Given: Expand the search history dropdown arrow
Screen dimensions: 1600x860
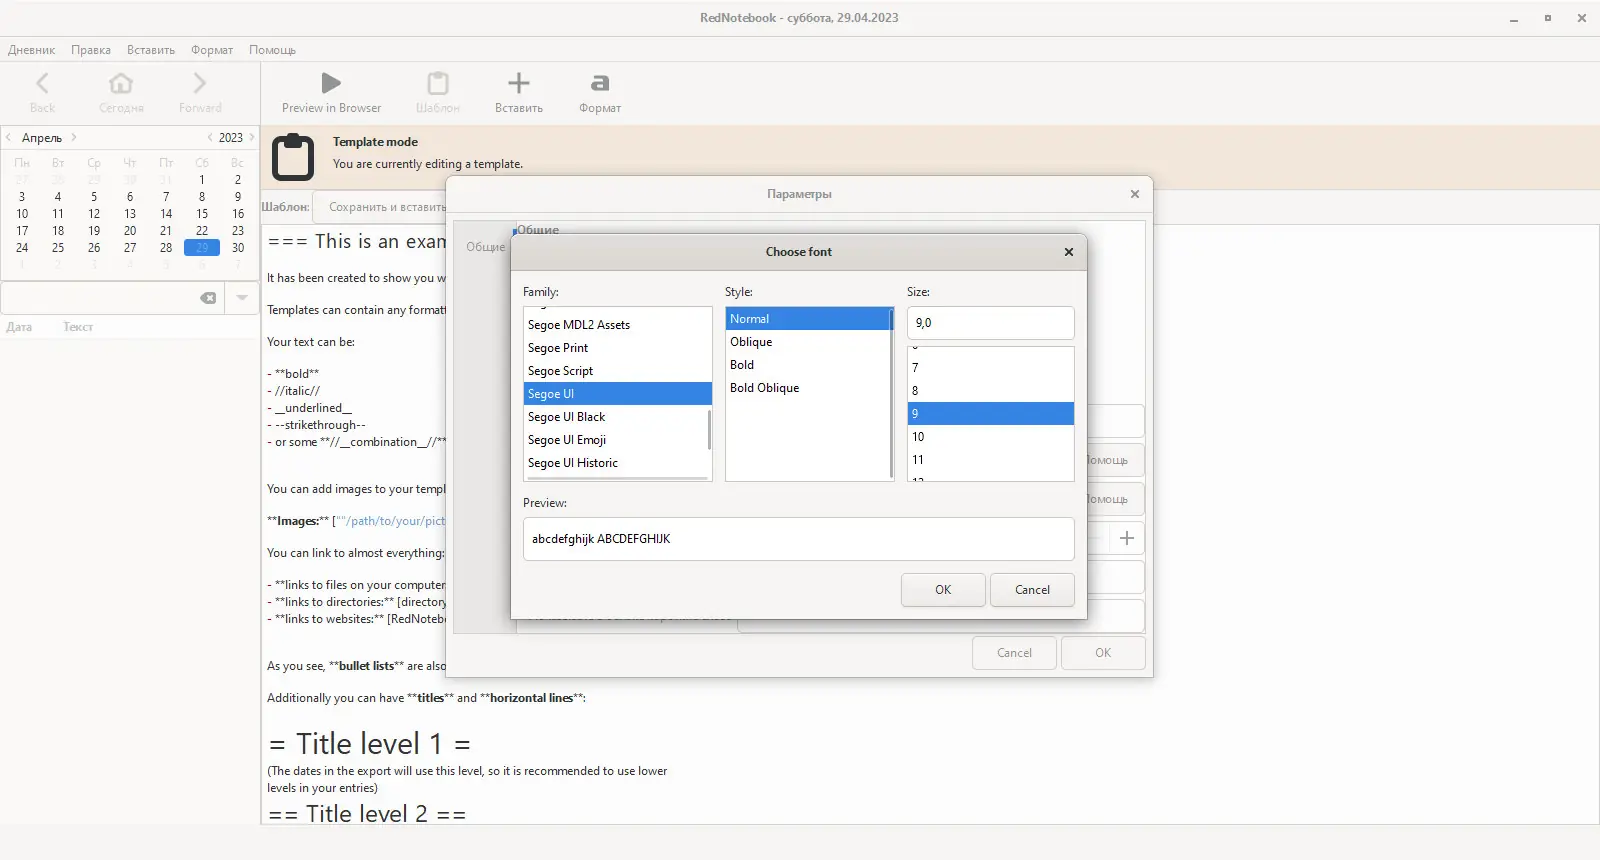Looking at the screenshot, I should (x=242, y=298).
